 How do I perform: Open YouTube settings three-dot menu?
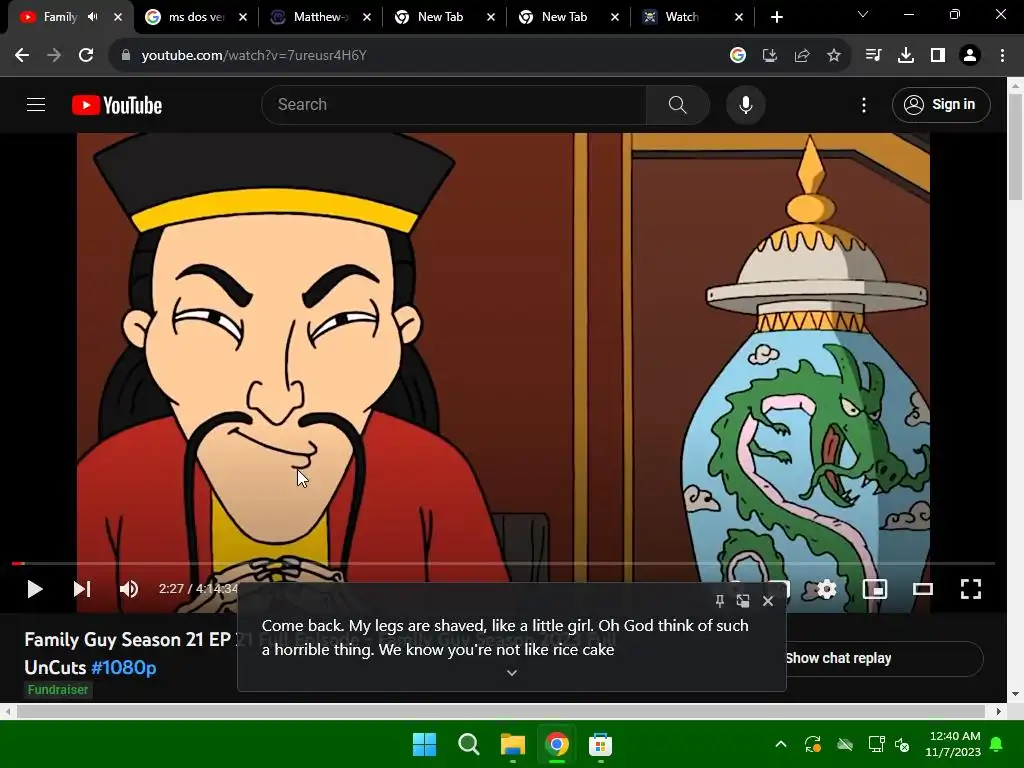click(x=863, y=105)
